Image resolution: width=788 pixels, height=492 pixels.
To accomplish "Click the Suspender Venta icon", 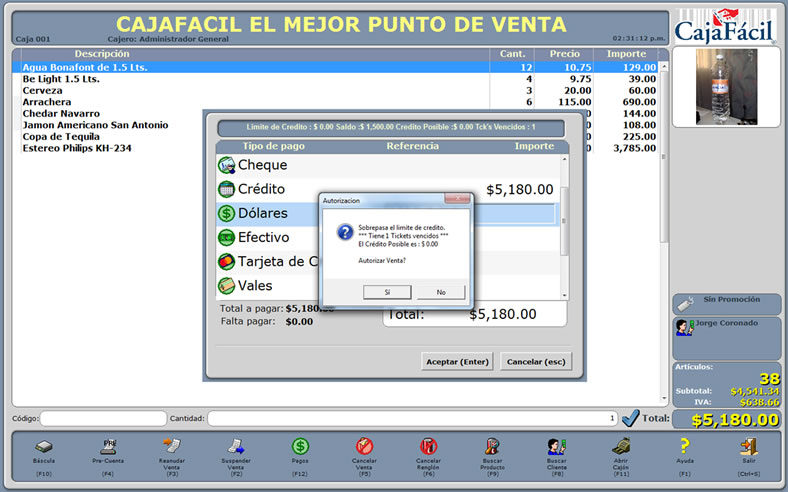I will click(x=236, y=446).
